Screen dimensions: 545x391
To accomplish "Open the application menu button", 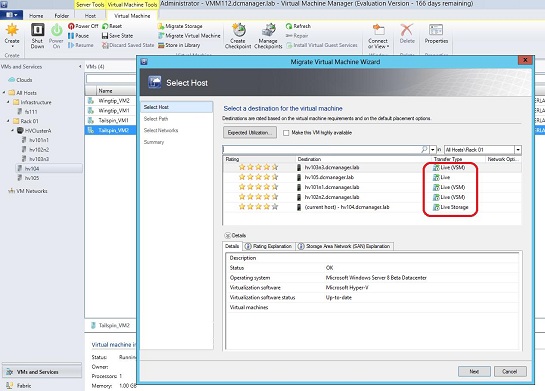I will [x=11, y=15].
